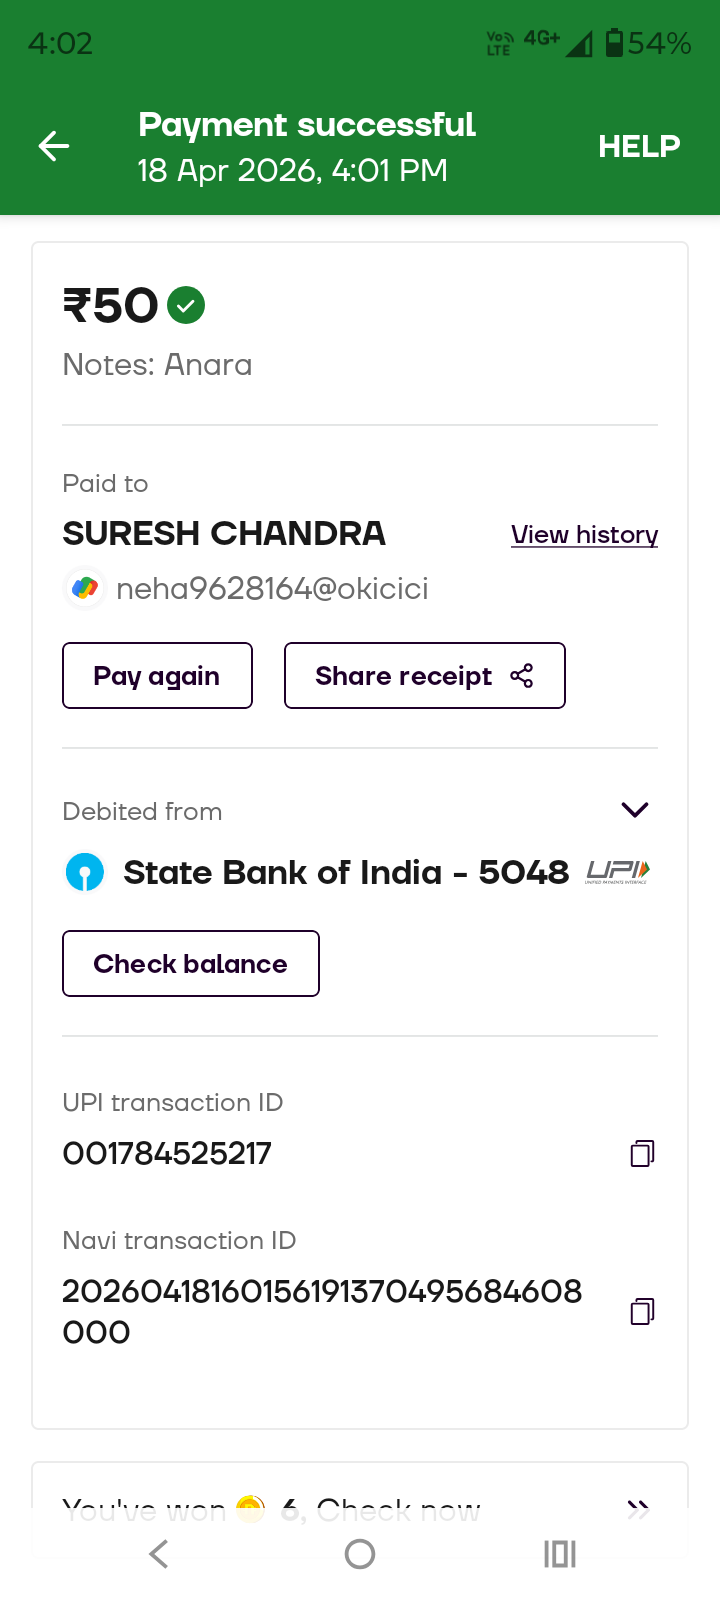Image resolution: width=720 pixels, height=1600 pixels.
Task: Tap the back arrow in header
Action: (x=54, y=146)
